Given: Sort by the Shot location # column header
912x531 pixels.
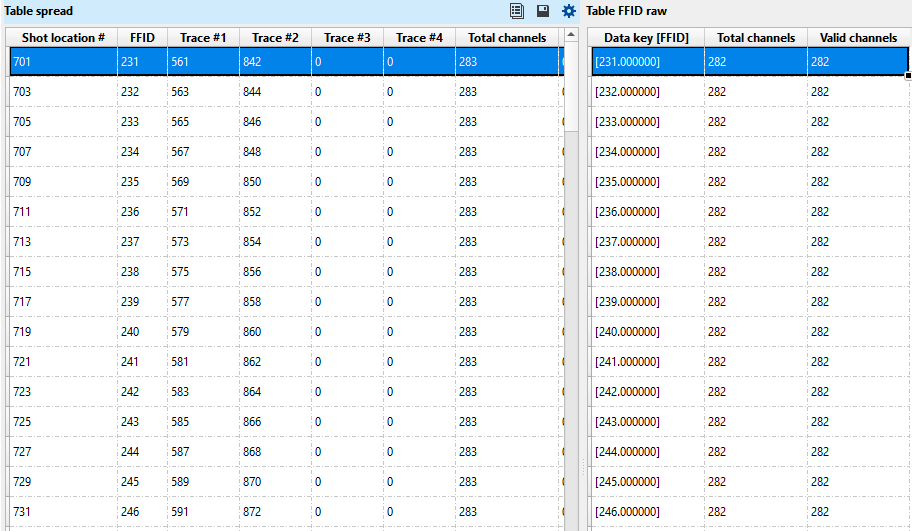Looking at the screenshot, I should pos(63,38).
